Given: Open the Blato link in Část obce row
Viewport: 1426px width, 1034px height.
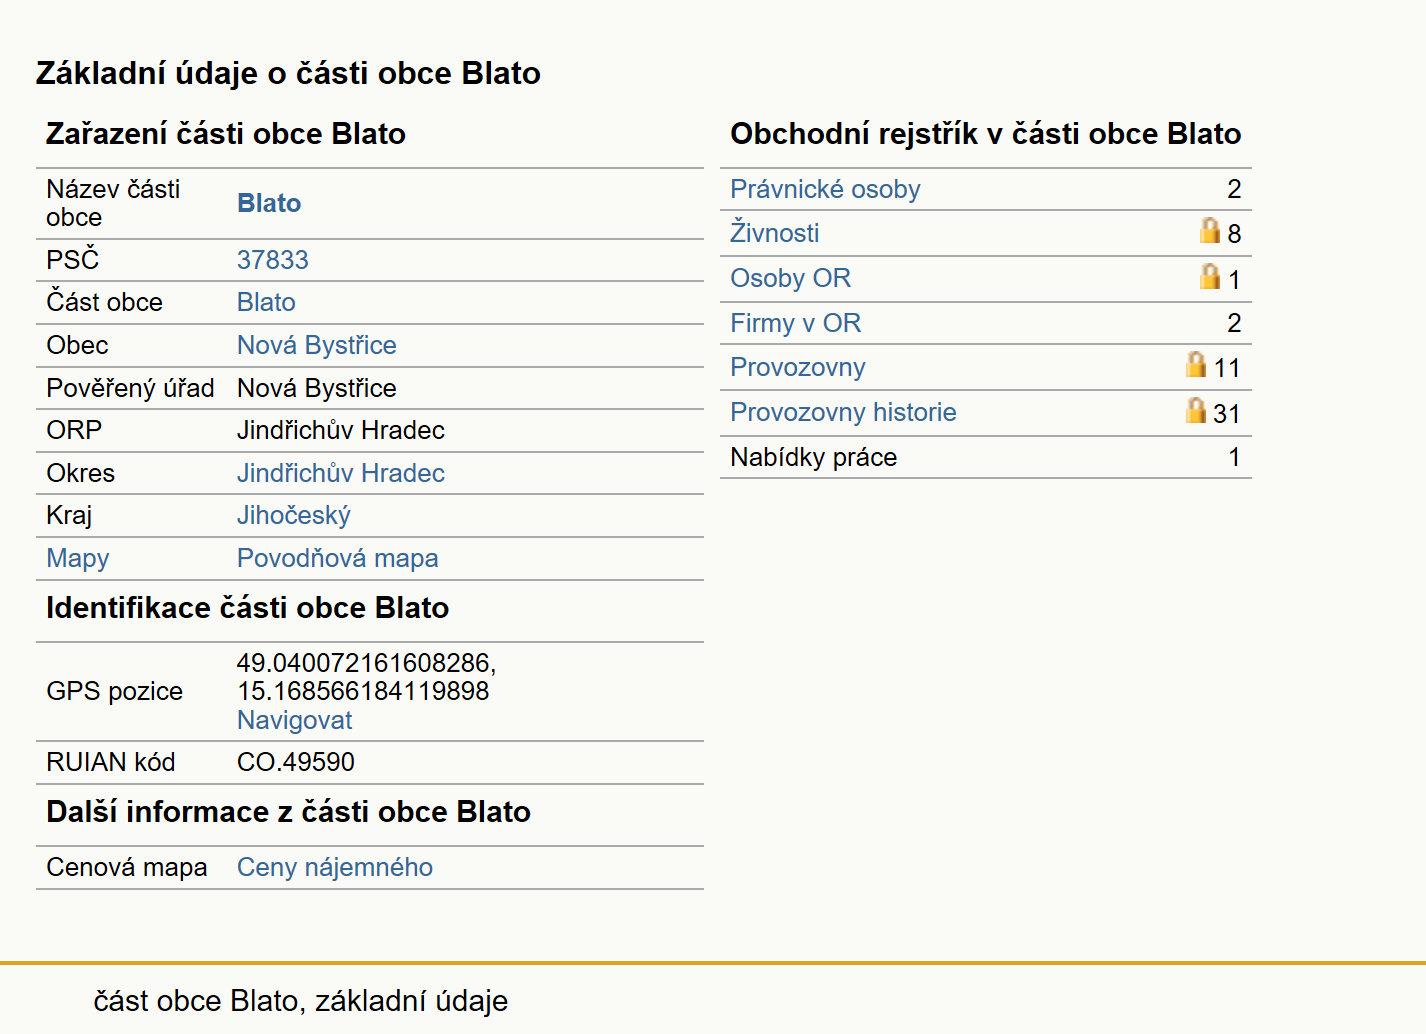Looking at the screenshot, I should click(266, 302).
